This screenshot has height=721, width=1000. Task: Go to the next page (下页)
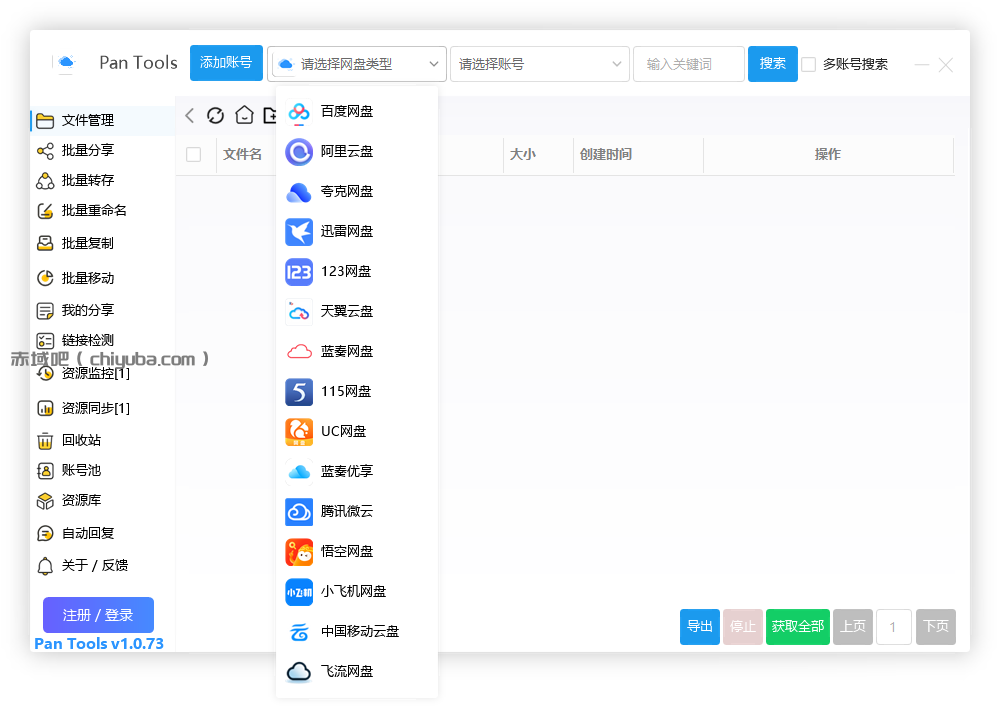936,627
